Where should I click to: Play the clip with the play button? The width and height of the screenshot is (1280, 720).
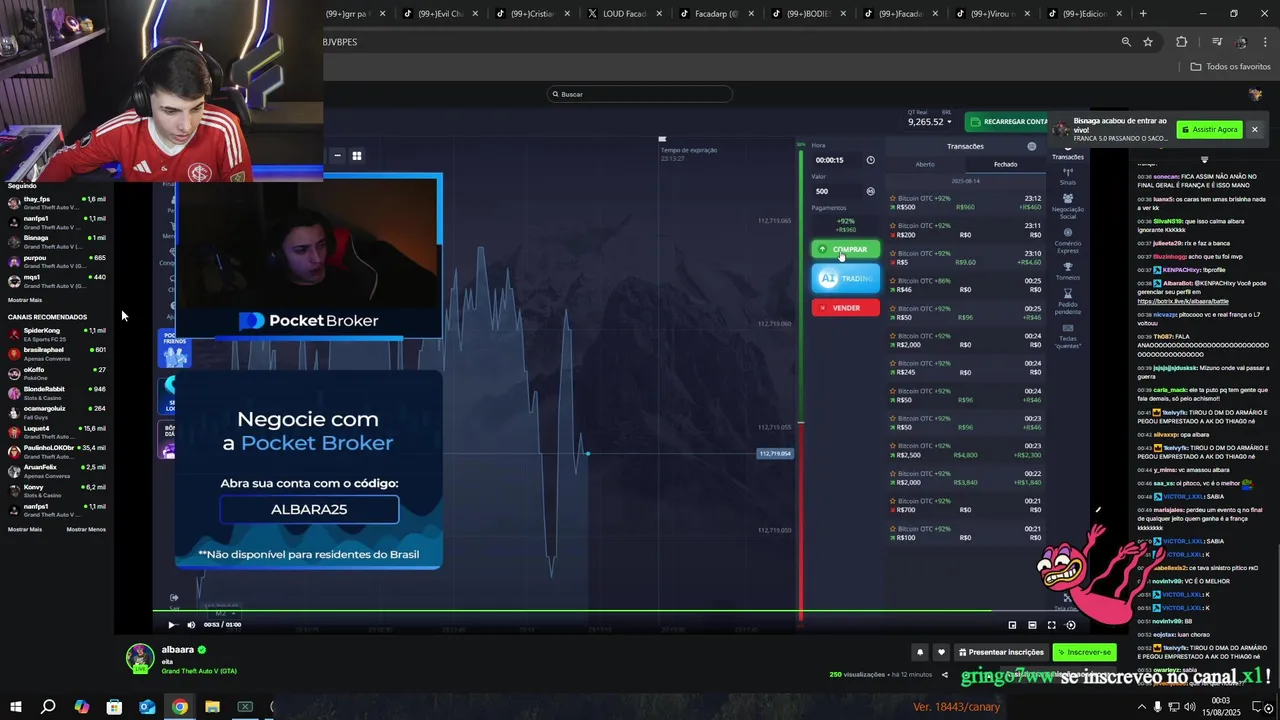click(171, 625)
